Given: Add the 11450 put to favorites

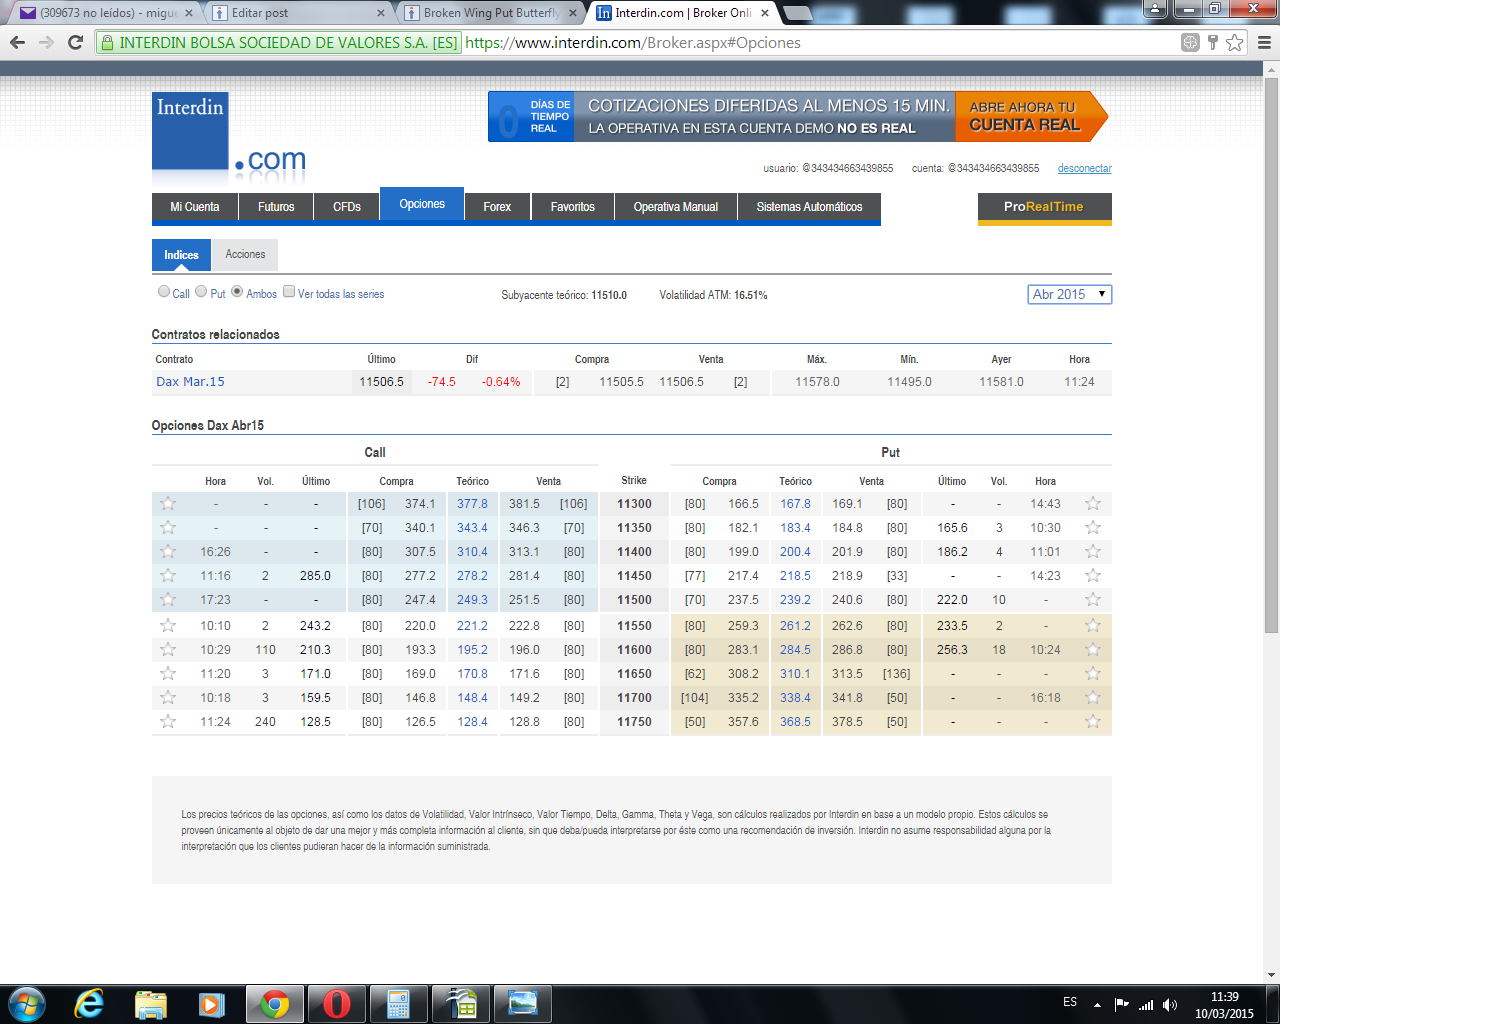Looking at the screenshot, I should pos(1093,576).
